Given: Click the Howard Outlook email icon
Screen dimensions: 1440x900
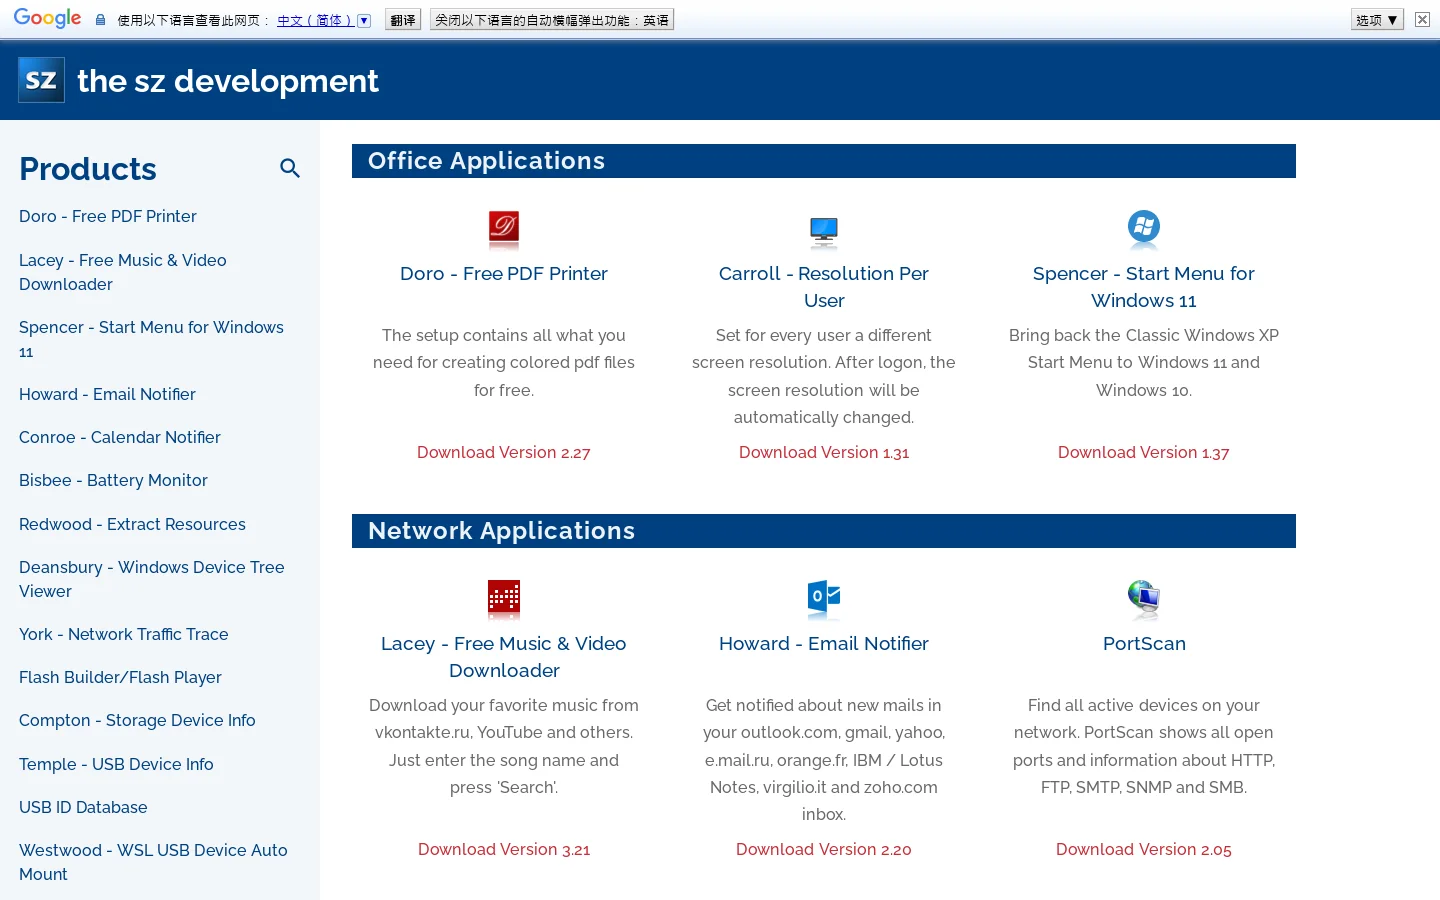Looking at the screenshot, I should click(824, 598).
